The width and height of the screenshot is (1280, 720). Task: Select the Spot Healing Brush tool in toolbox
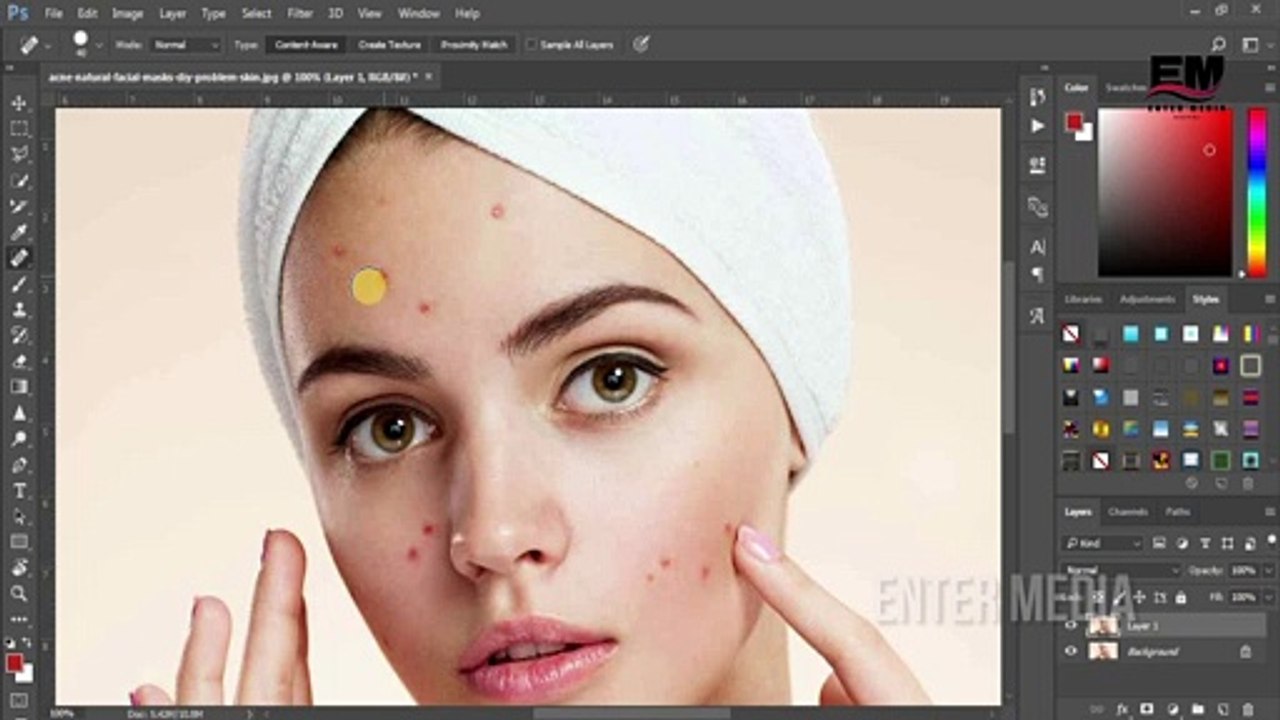click(19, 258)
